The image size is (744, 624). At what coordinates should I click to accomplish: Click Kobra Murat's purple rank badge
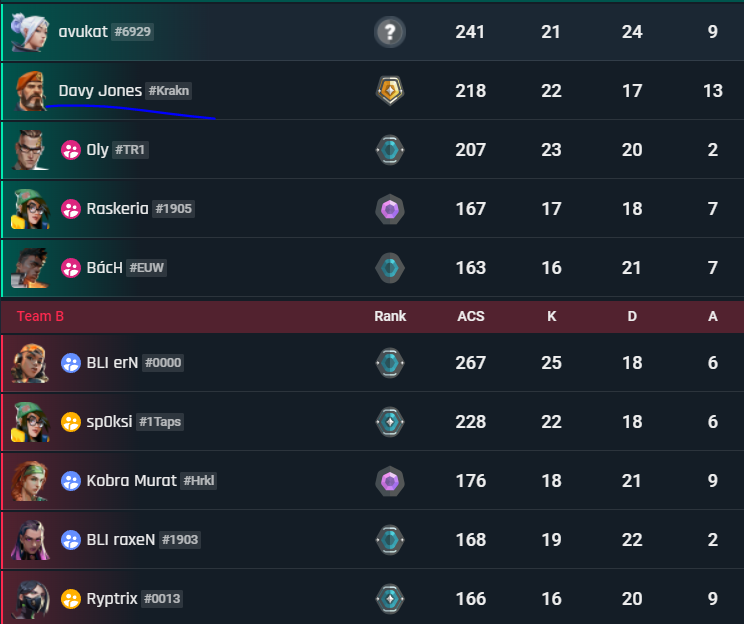coord(390,481)
